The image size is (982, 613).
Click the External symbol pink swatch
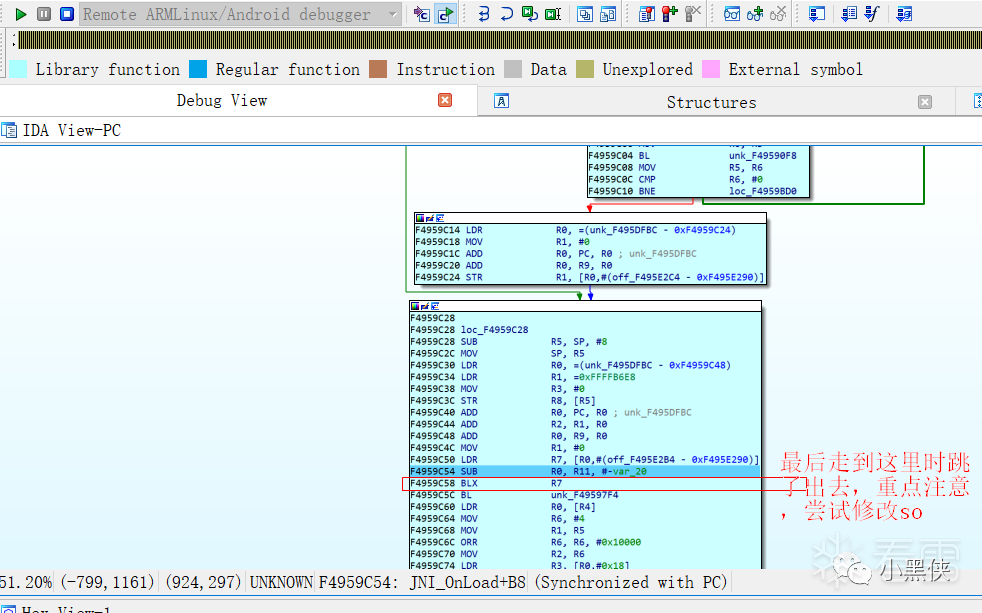711,69
